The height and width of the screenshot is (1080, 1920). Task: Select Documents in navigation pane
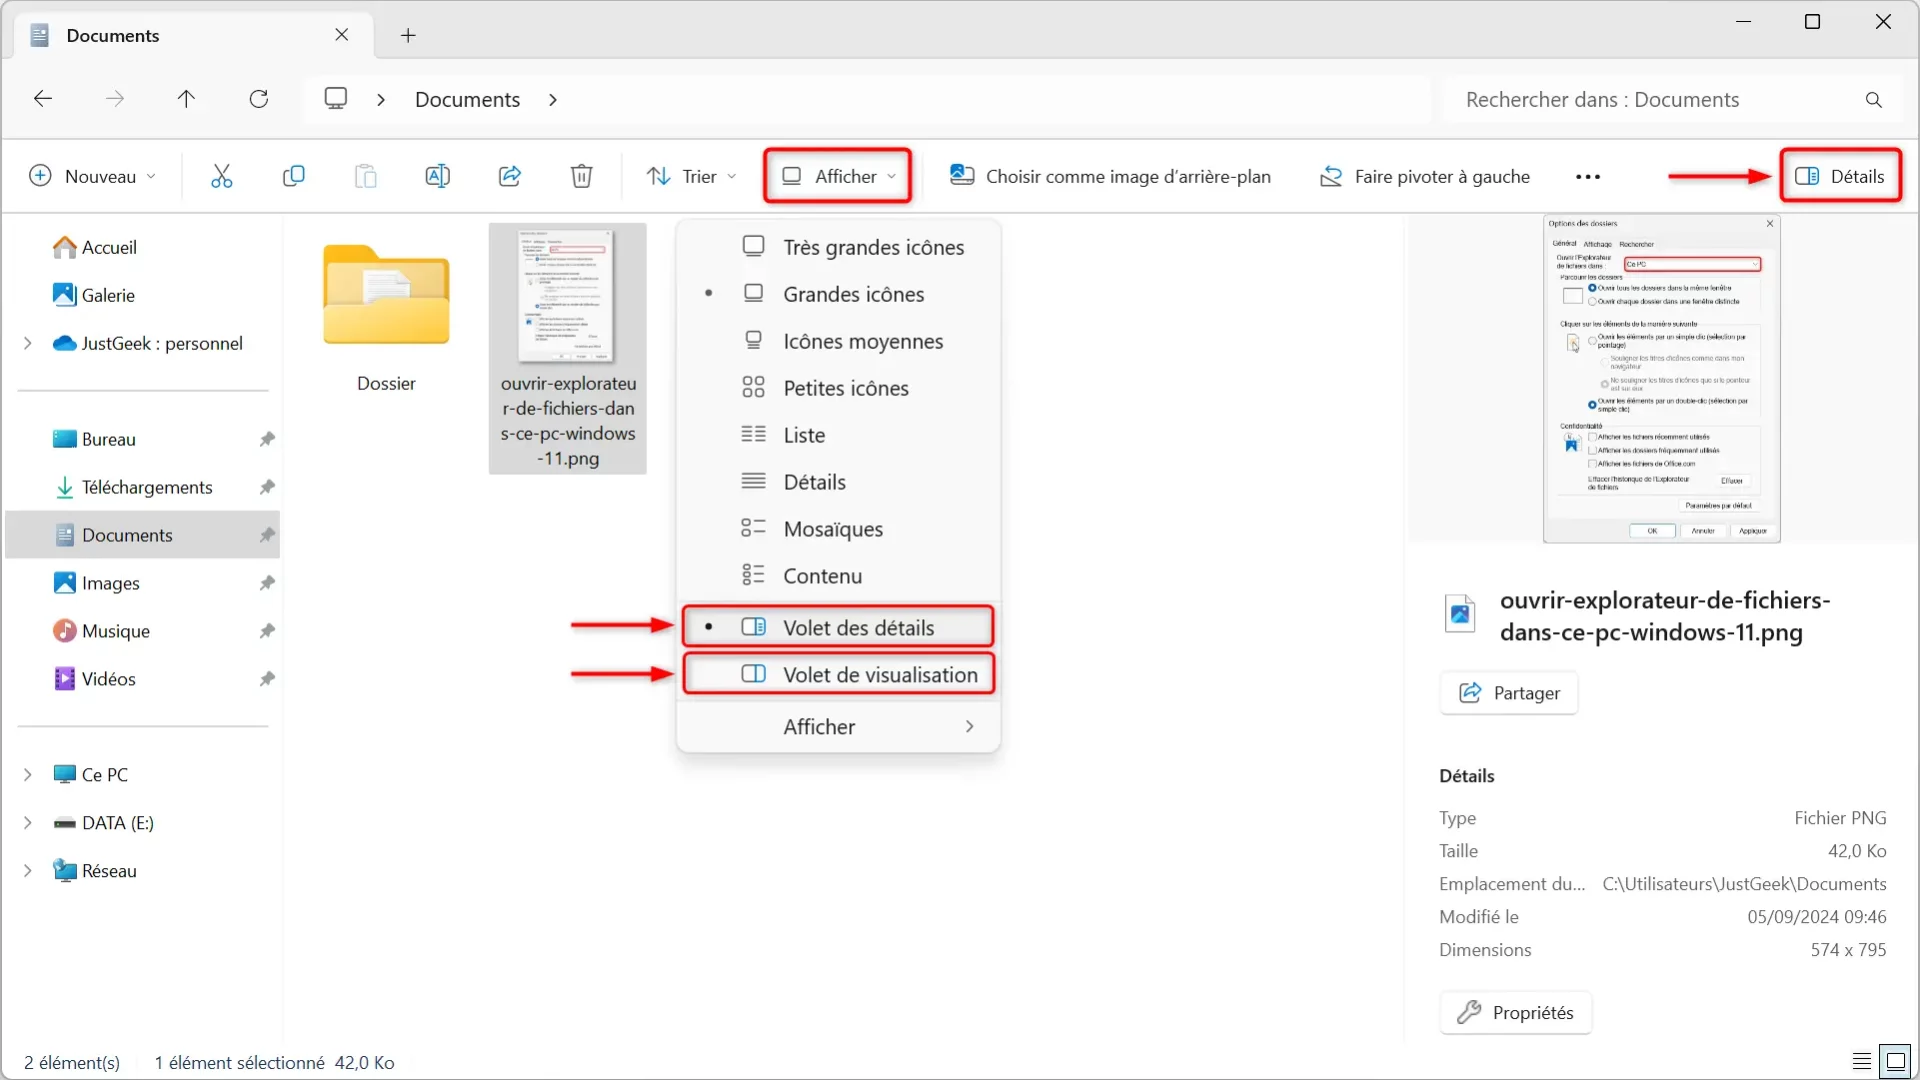144,535
